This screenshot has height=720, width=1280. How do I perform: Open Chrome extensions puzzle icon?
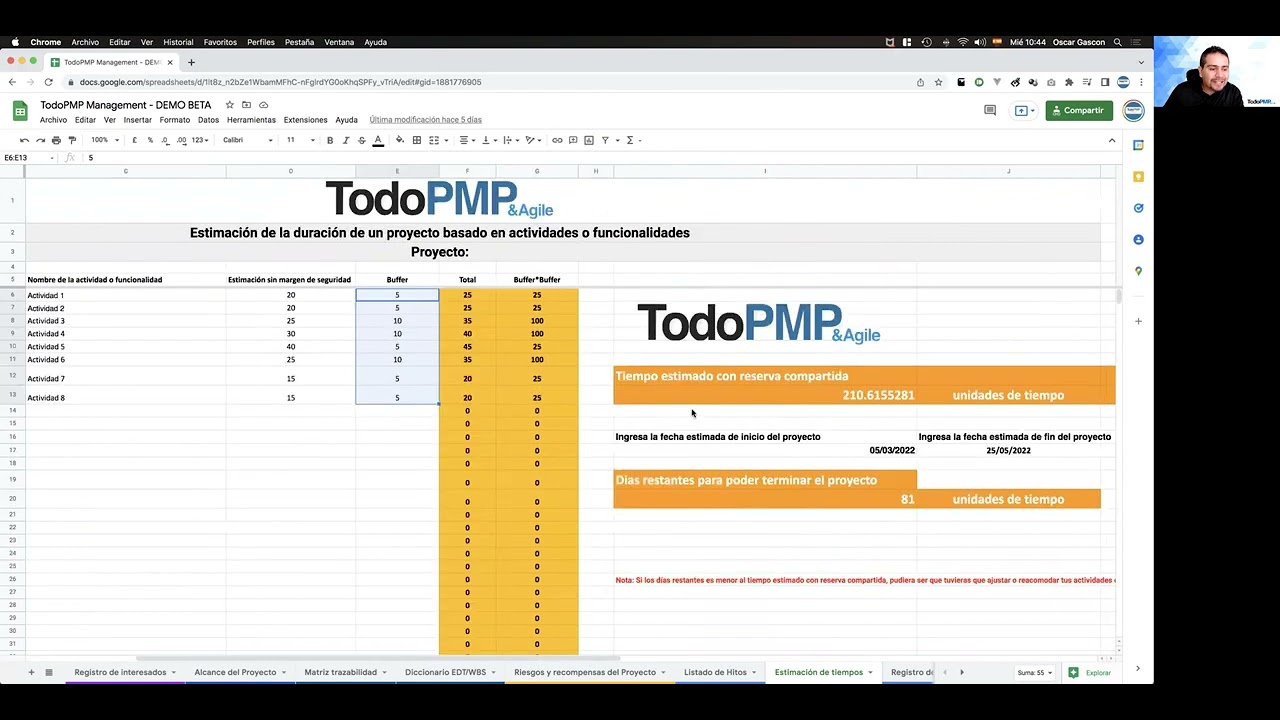[1069, 82]
